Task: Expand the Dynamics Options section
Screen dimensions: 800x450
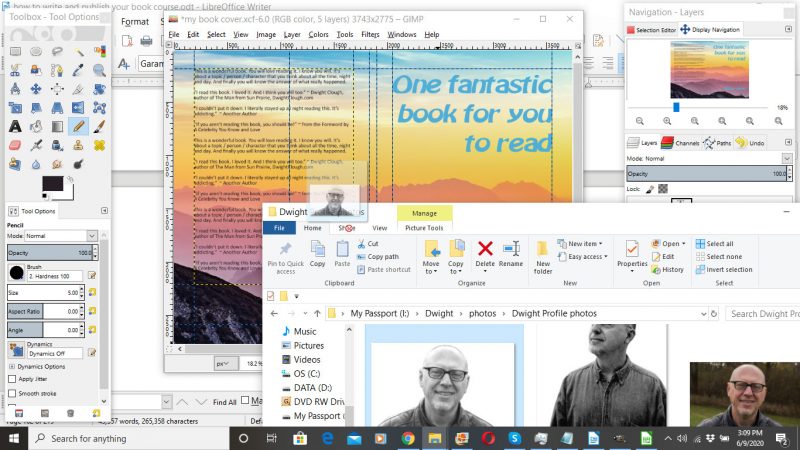Action: point(12,366)
